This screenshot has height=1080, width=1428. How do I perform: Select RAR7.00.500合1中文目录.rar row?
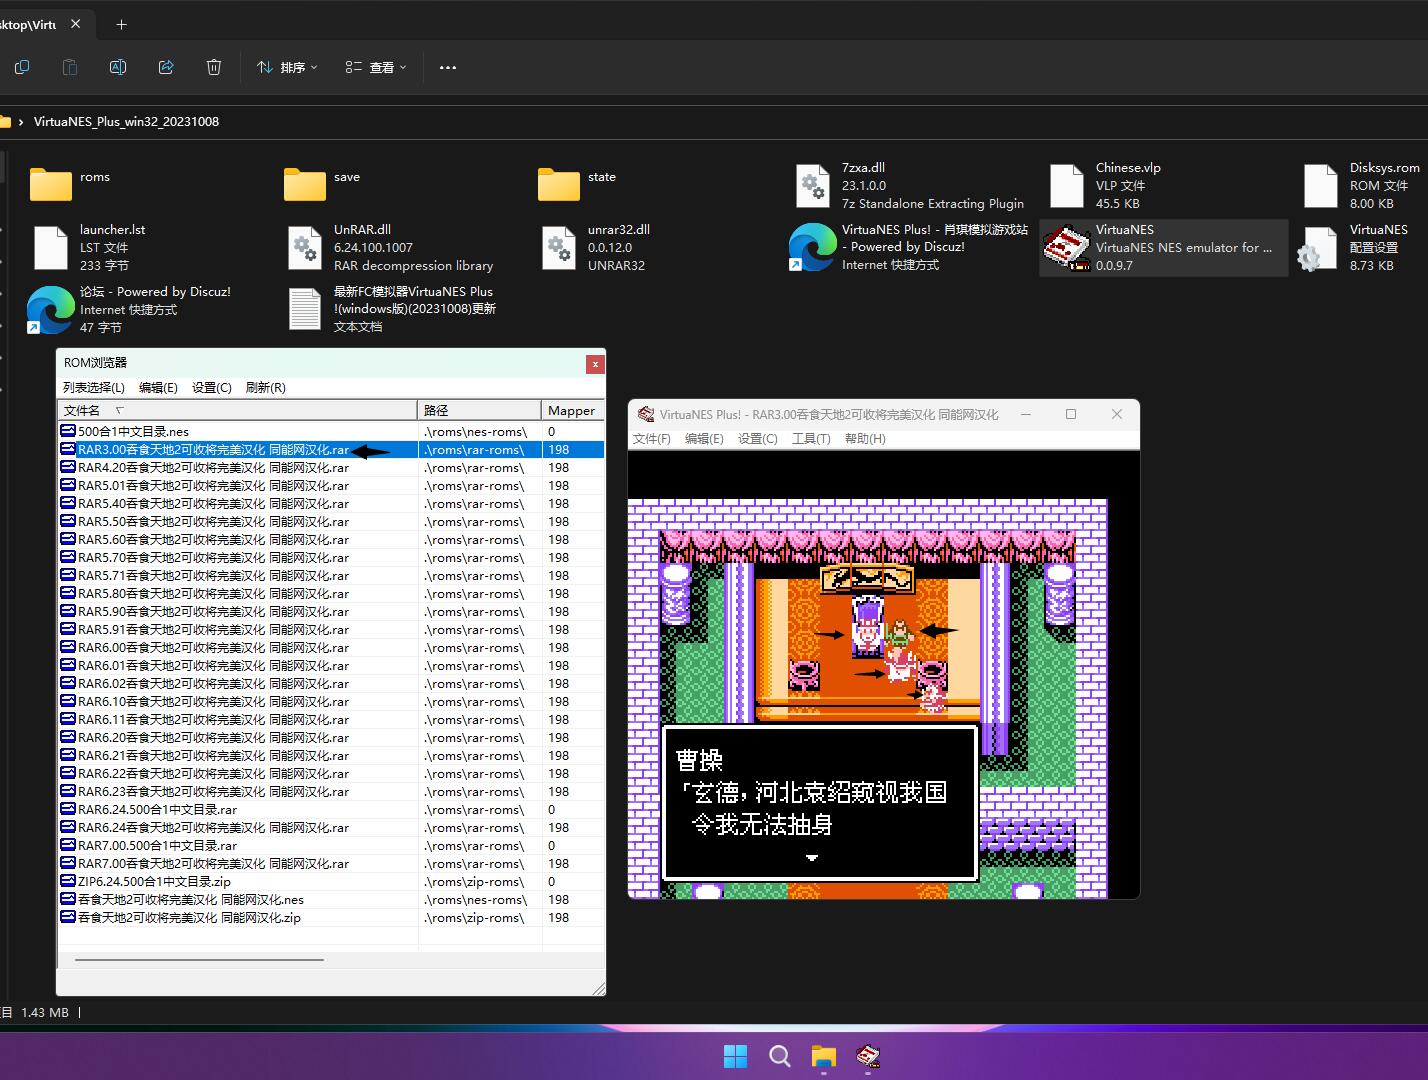pyautogui.click(x=331, y=846)
